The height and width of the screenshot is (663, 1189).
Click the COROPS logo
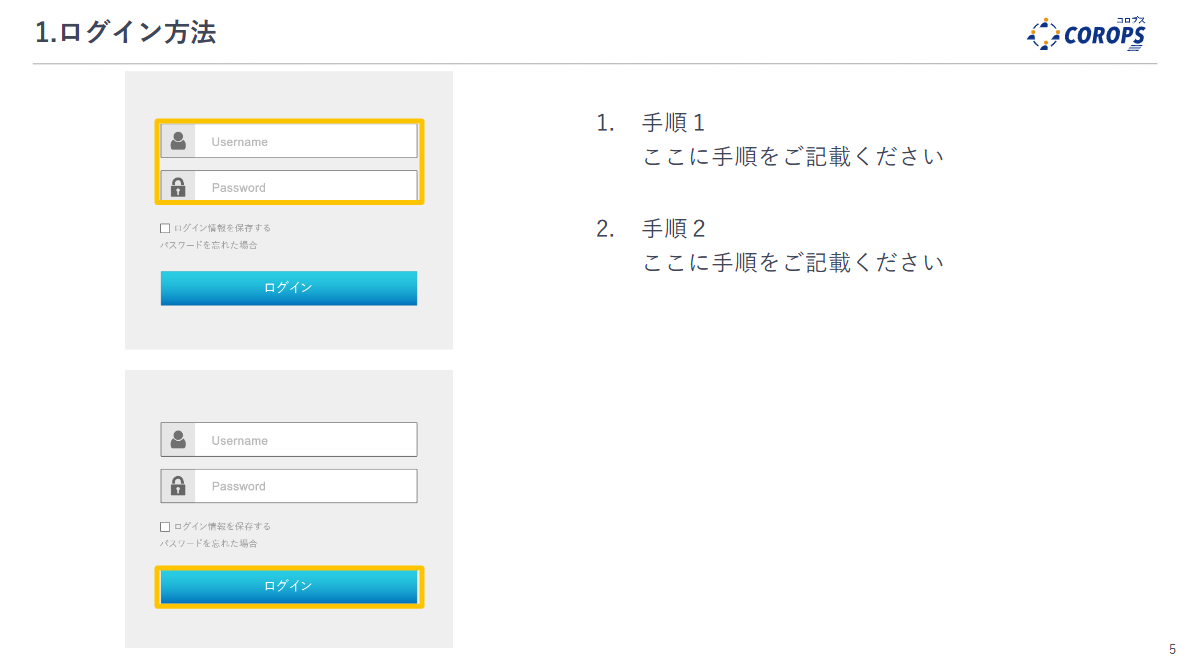click(1087, 34)
